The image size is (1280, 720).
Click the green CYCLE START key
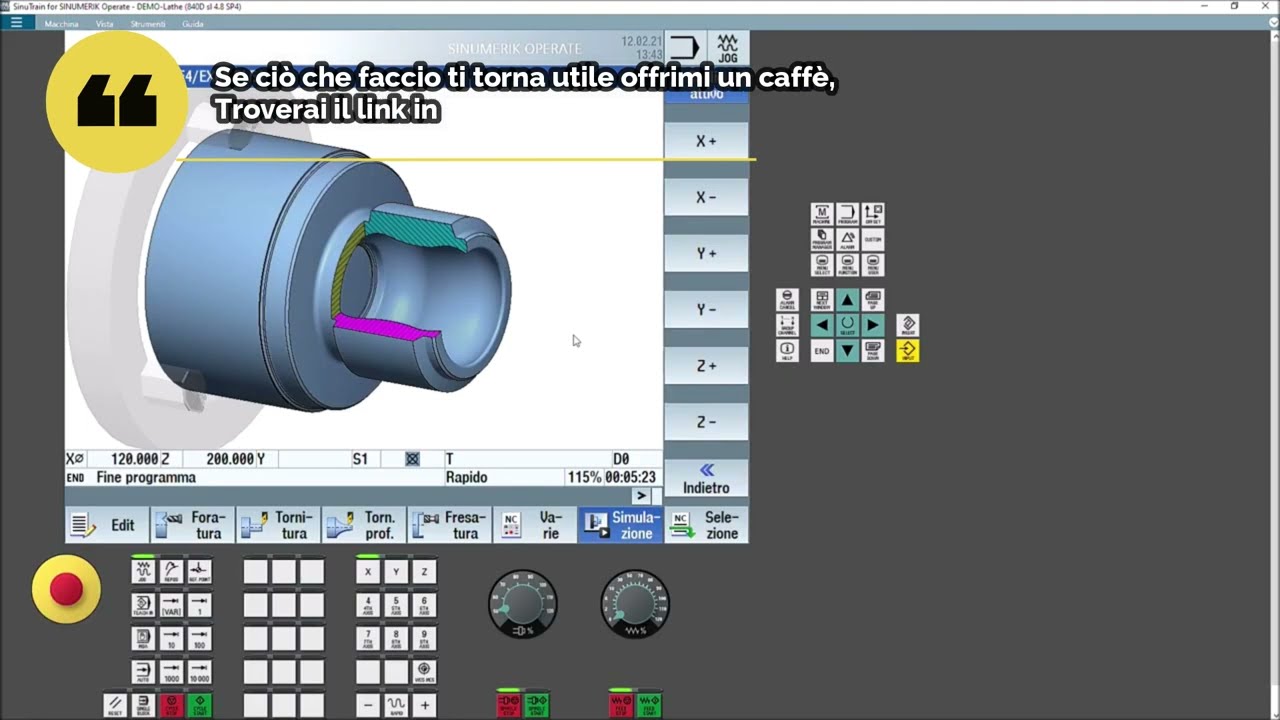200,705
